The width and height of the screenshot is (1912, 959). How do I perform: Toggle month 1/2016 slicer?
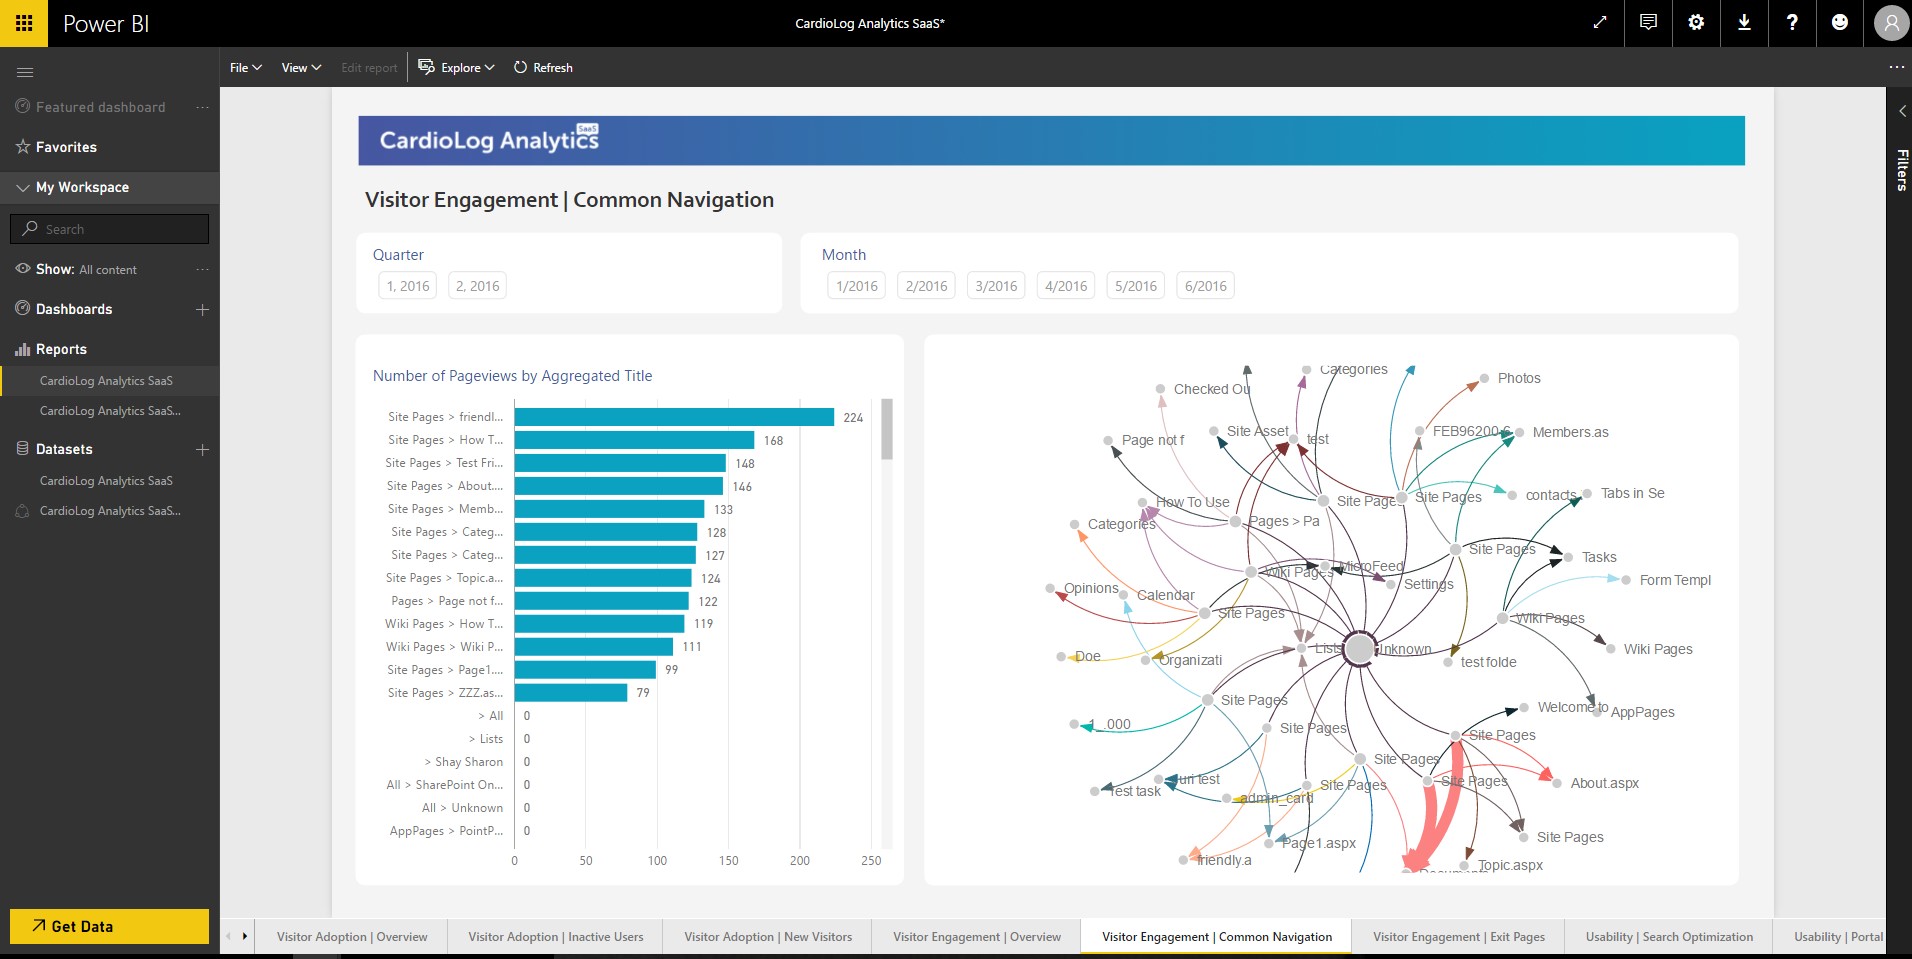tap(857, 286)
